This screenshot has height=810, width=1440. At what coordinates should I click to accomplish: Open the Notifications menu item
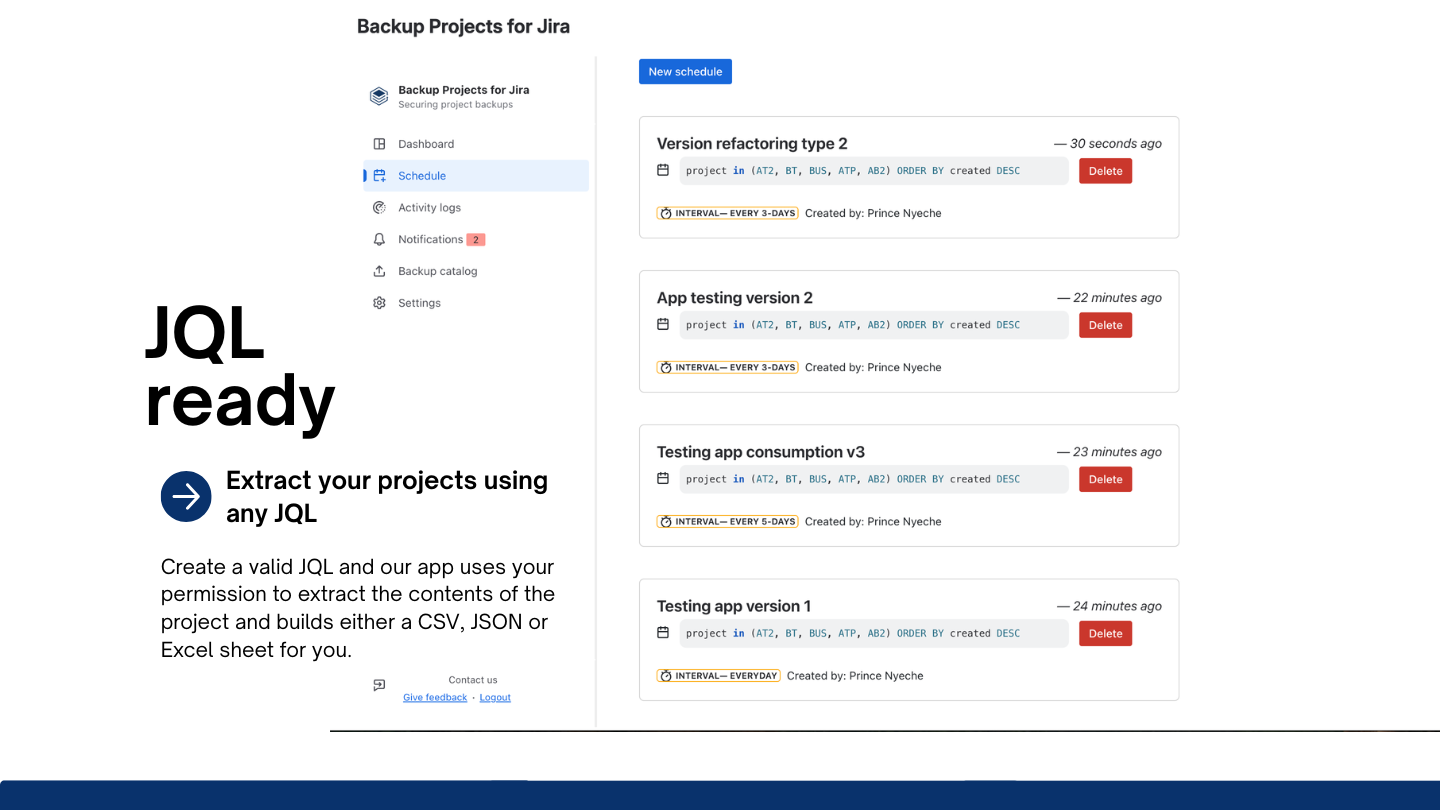476,240
